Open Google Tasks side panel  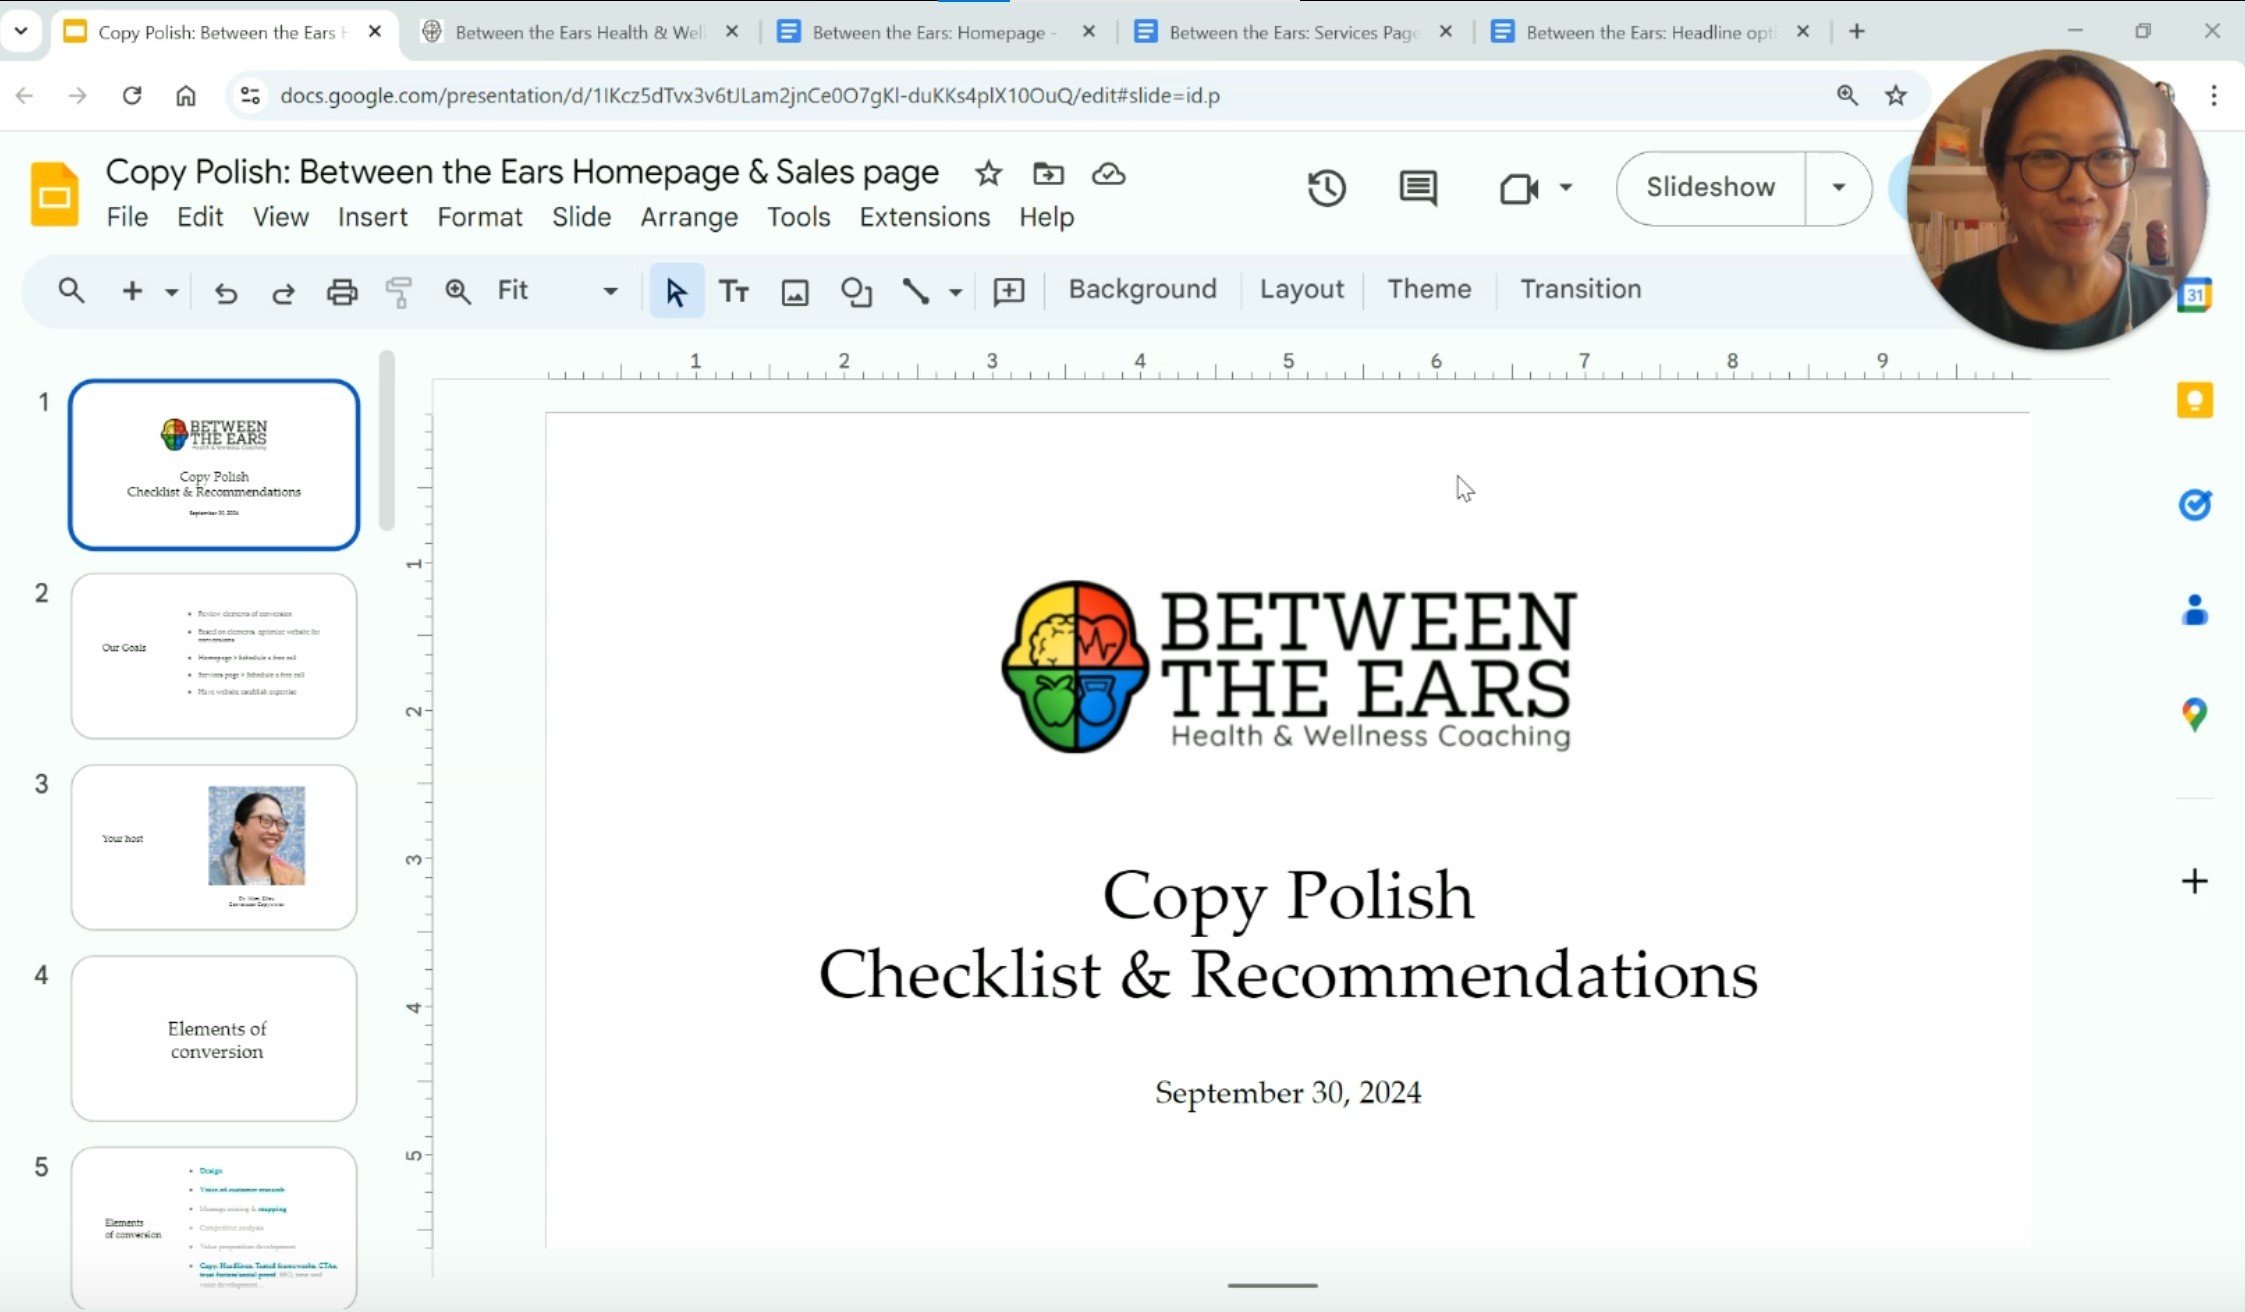[2195, 505]
